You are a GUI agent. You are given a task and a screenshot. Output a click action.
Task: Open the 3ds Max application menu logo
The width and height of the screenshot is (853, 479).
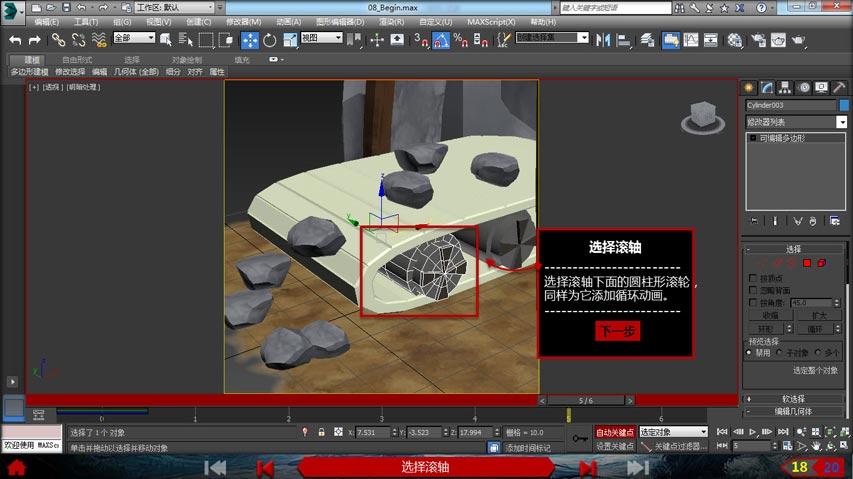pos(12,13)
